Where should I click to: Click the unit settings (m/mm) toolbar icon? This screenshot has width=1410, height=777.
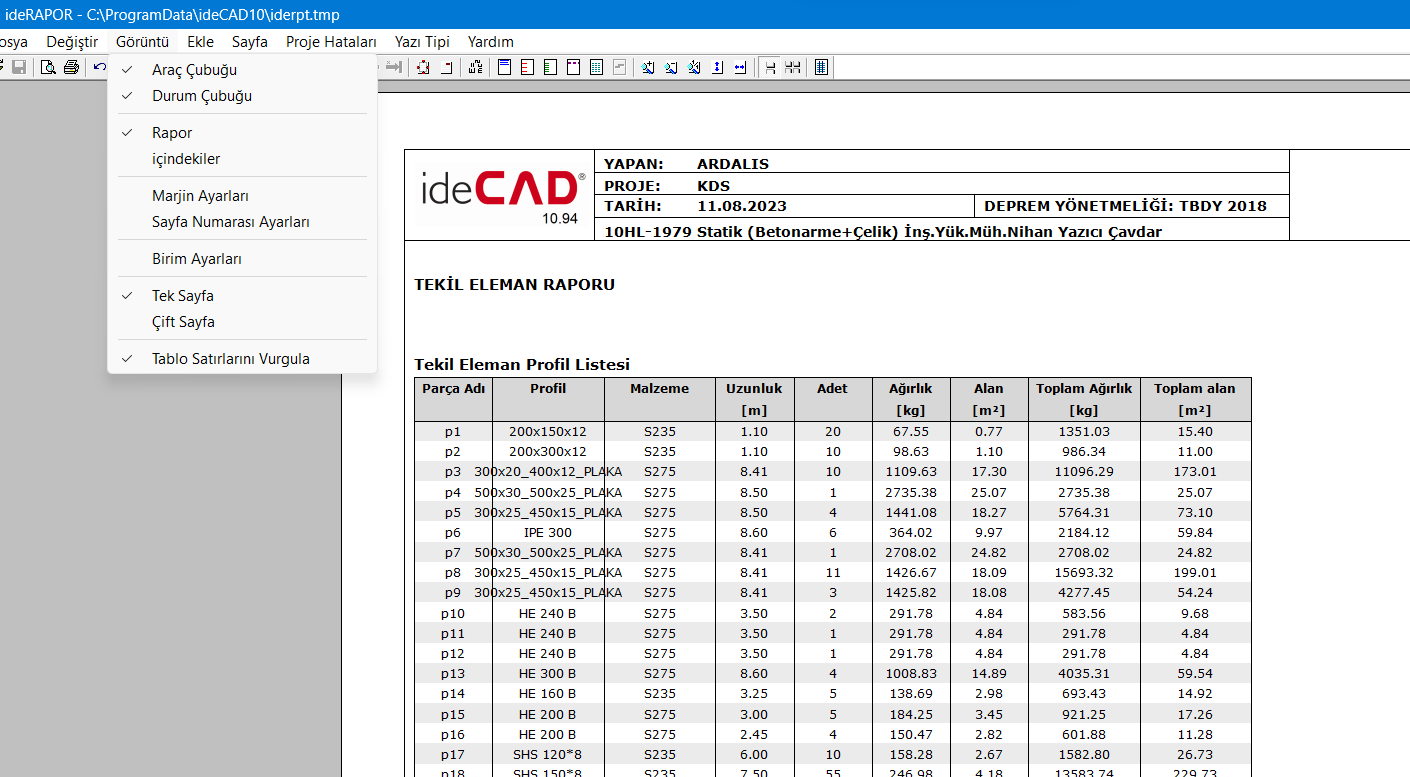tap(475, 67)
